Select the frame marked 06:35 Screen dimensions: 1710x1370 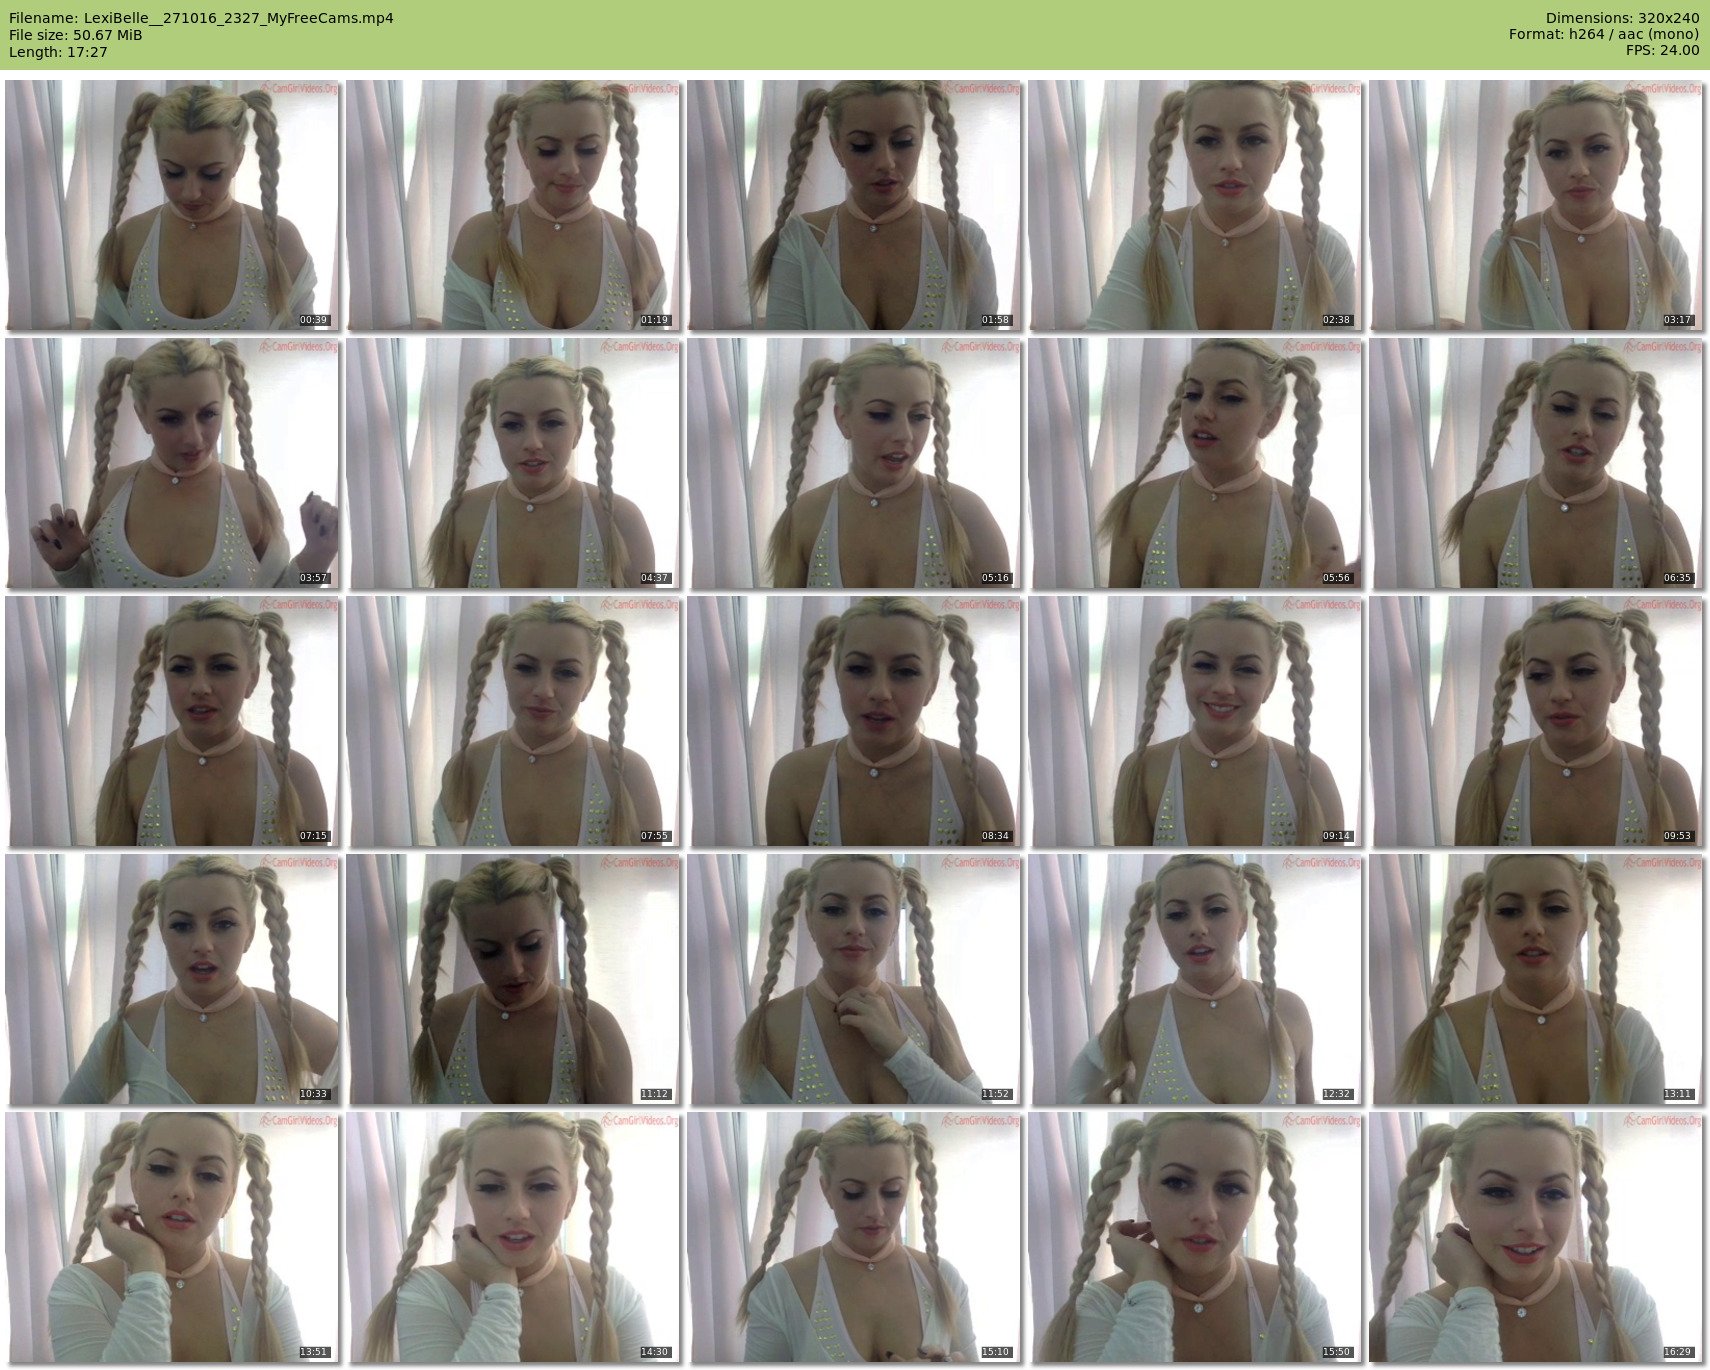[x=1536, y=463]
